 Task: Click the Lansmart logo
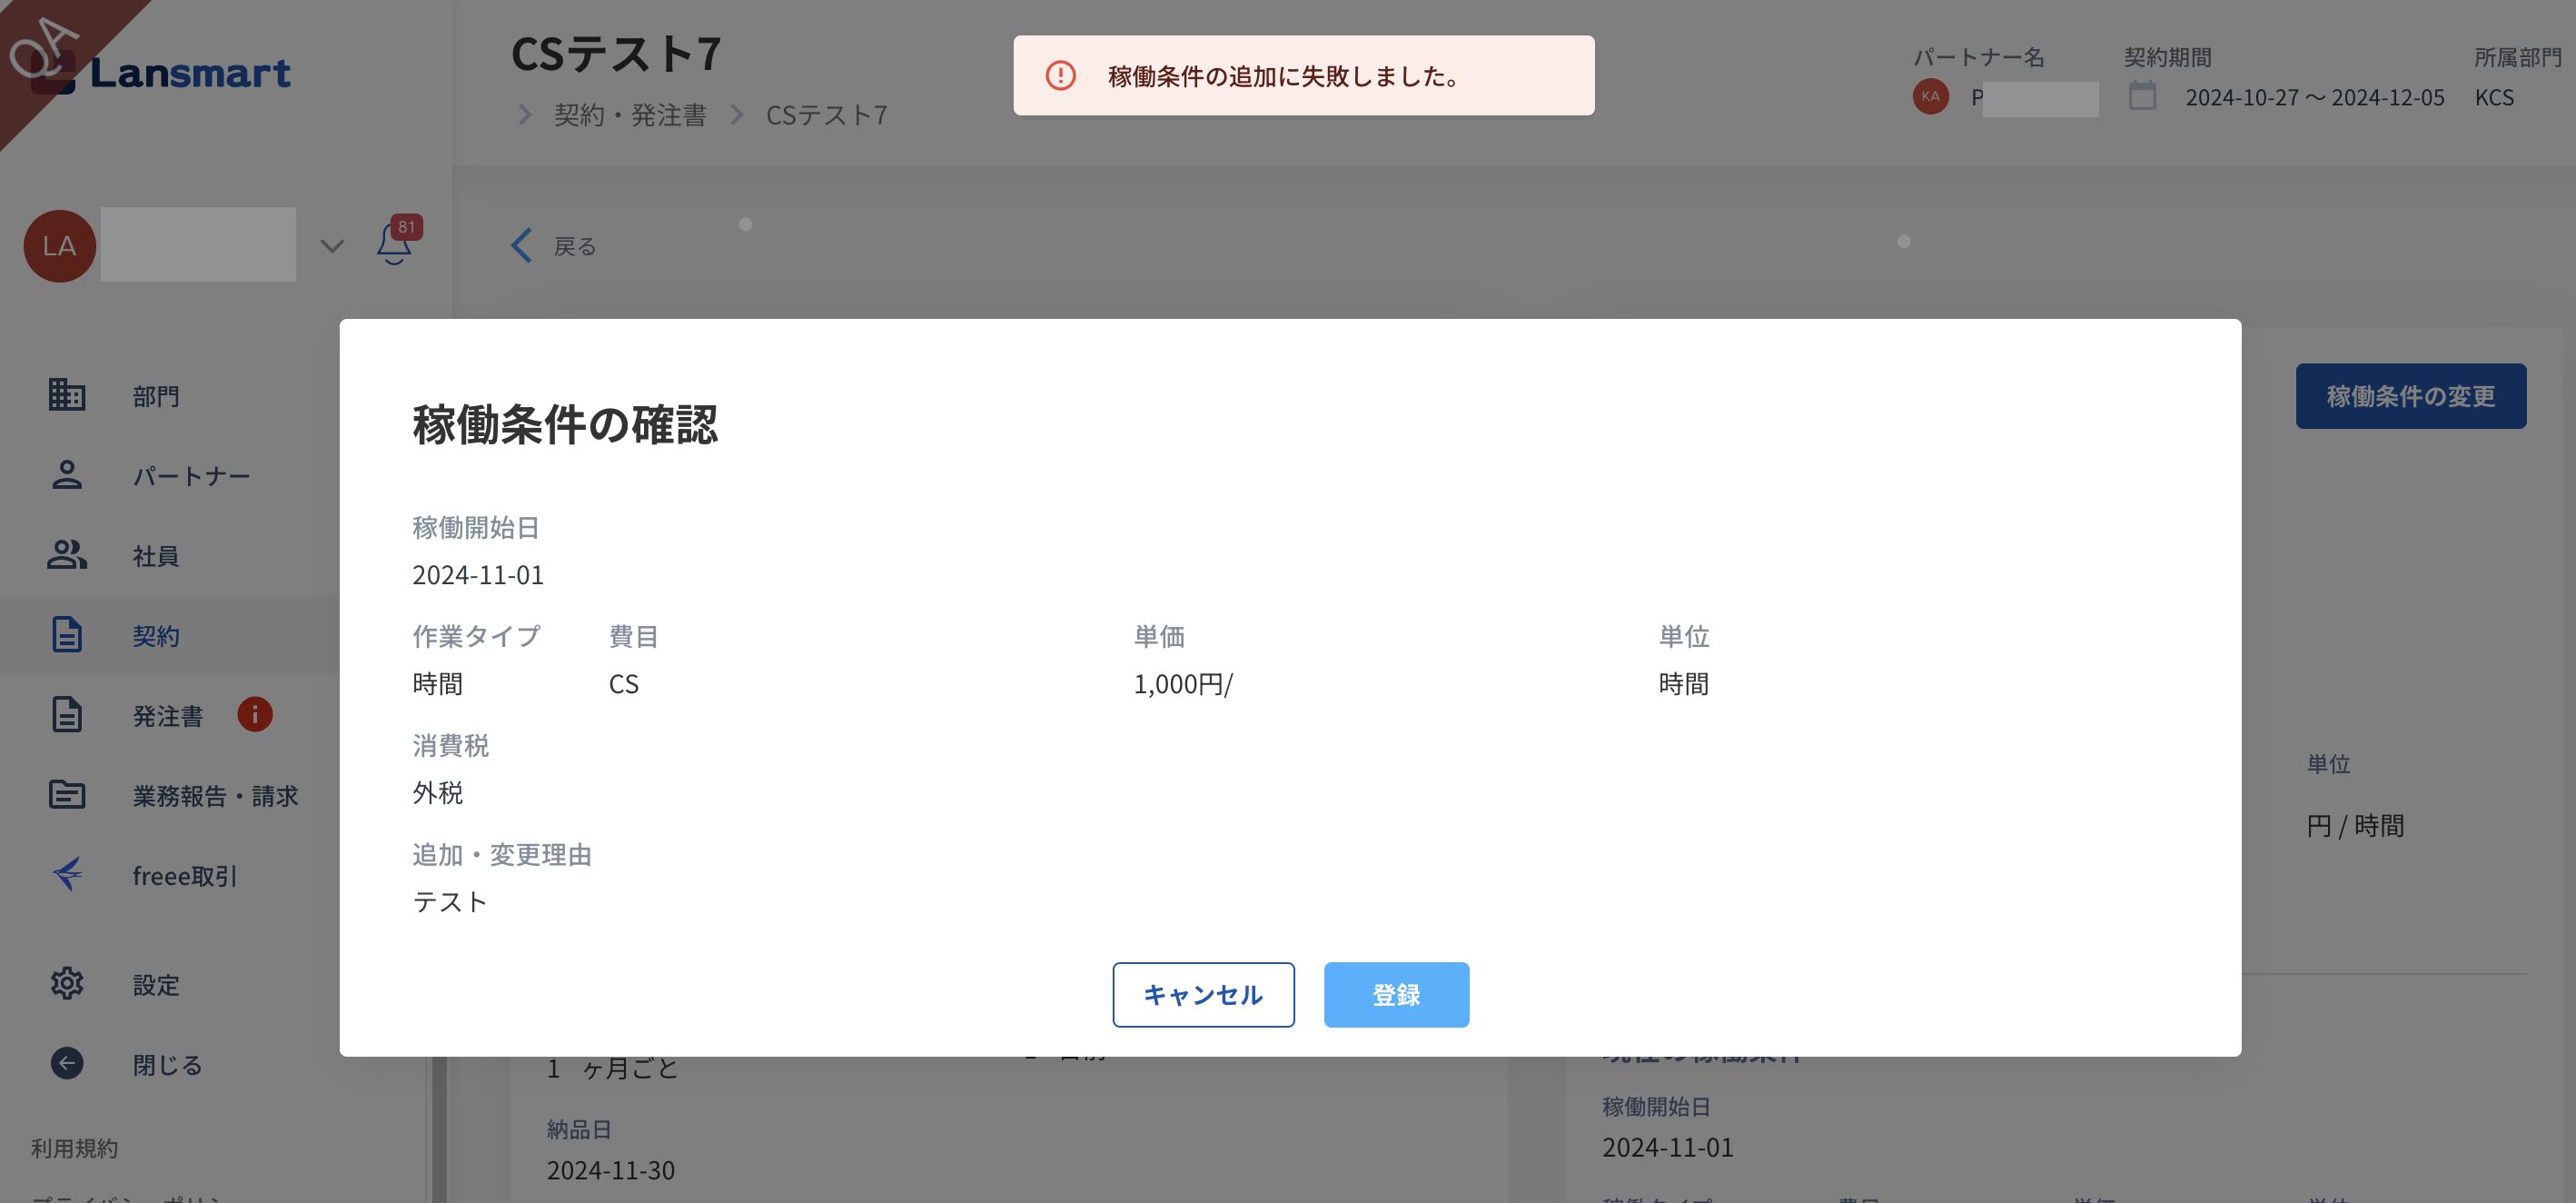coord(189,73)
